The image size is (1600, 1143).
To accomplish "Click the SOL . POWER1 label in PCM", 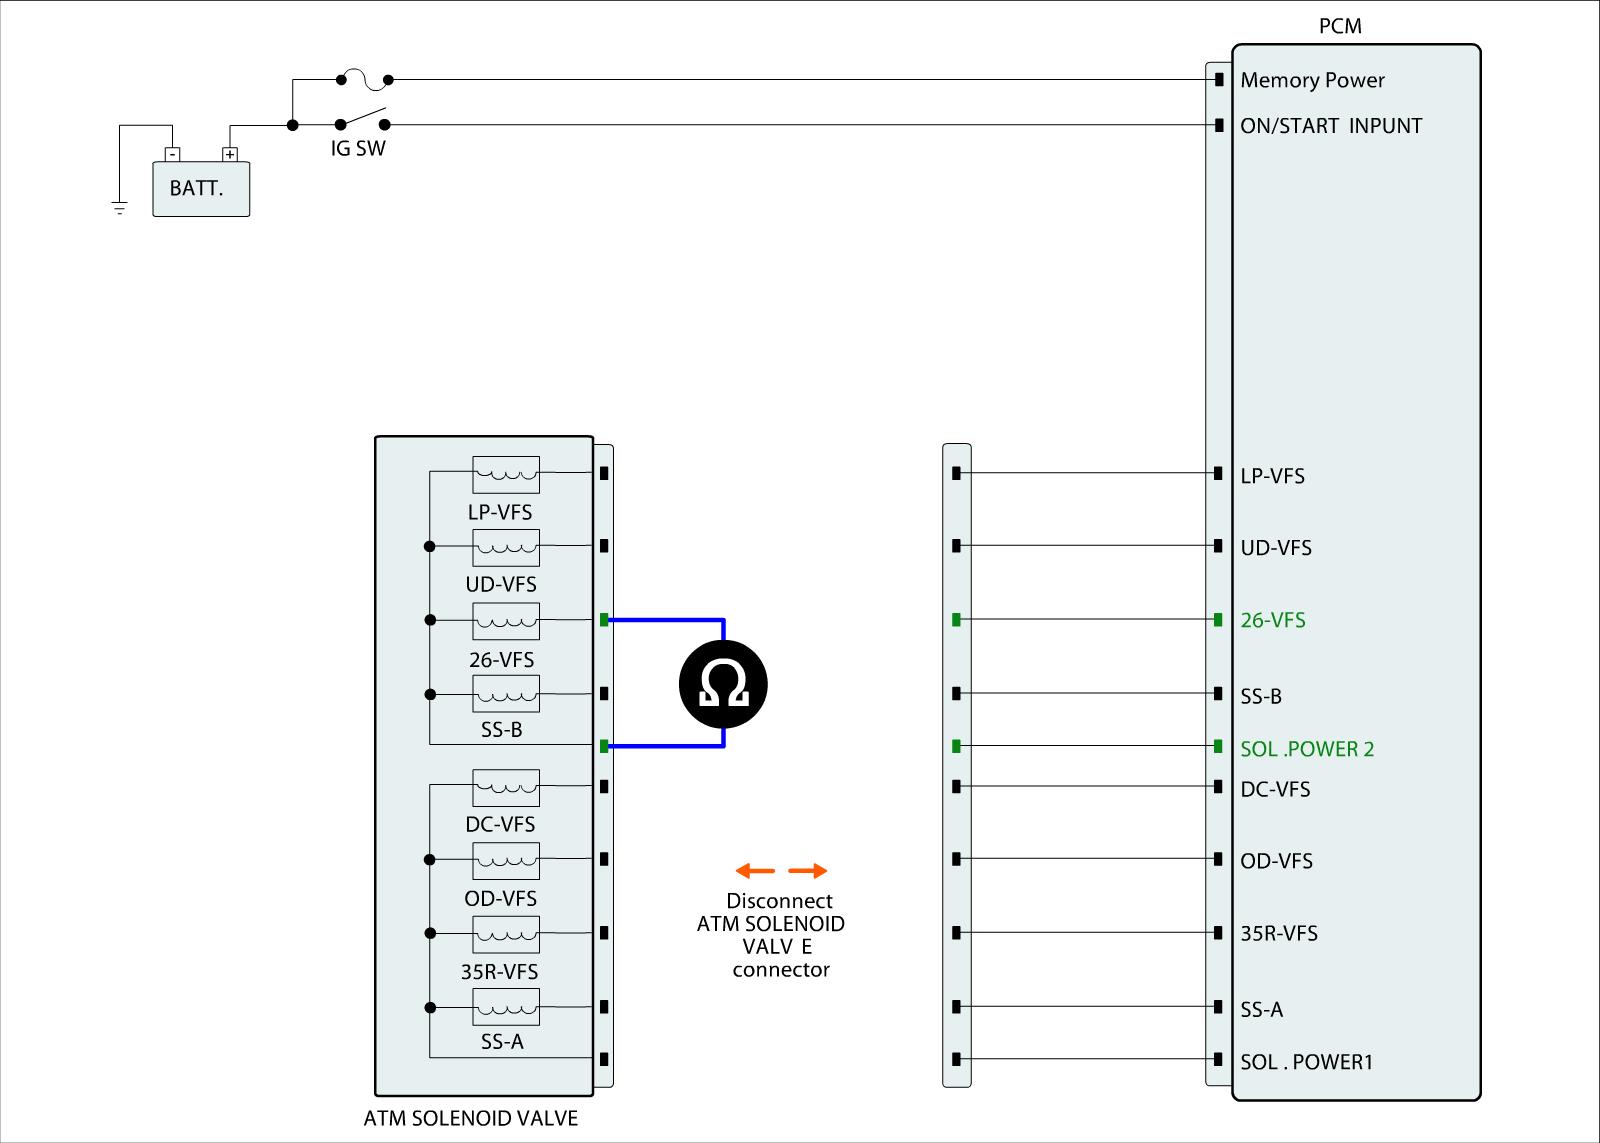I will point(1307,1062).
